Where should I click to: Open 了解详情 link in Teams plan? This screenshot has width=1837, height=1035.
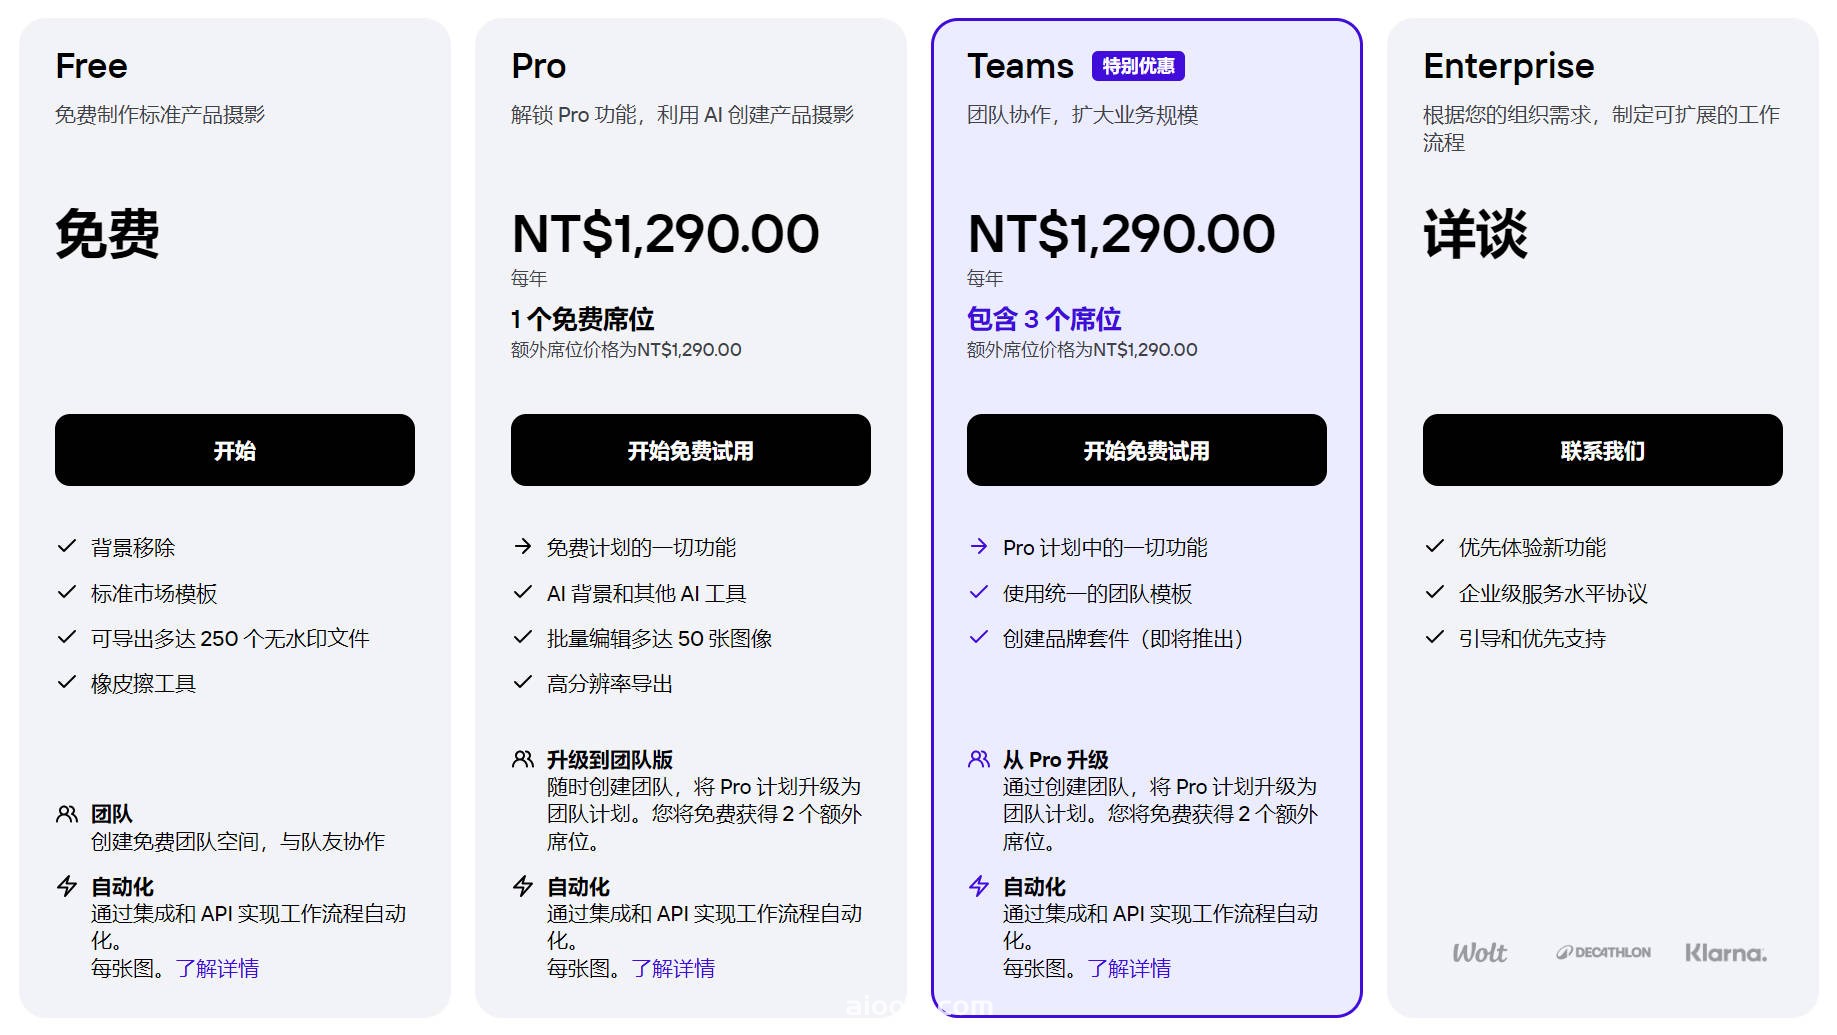click(1129, 968)
